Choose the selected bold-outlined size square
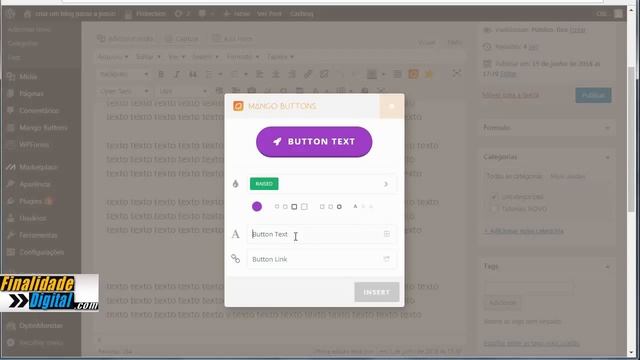The height and width of the screenshot is (360, 640). click(x=294, y=207)
